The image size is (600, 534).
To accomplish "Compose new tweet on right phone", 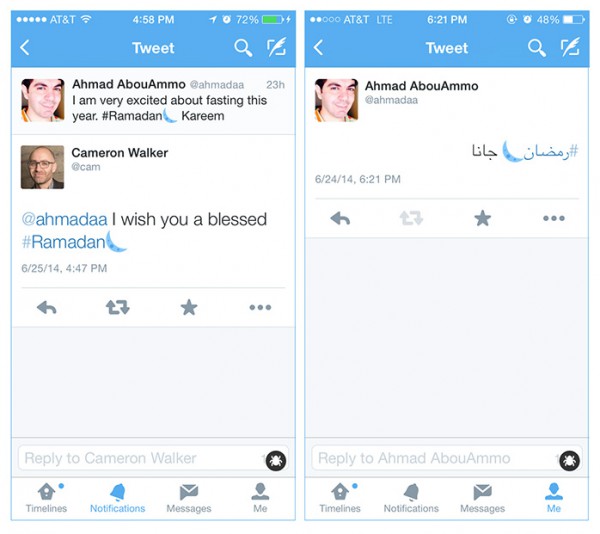I will point(570,47).
